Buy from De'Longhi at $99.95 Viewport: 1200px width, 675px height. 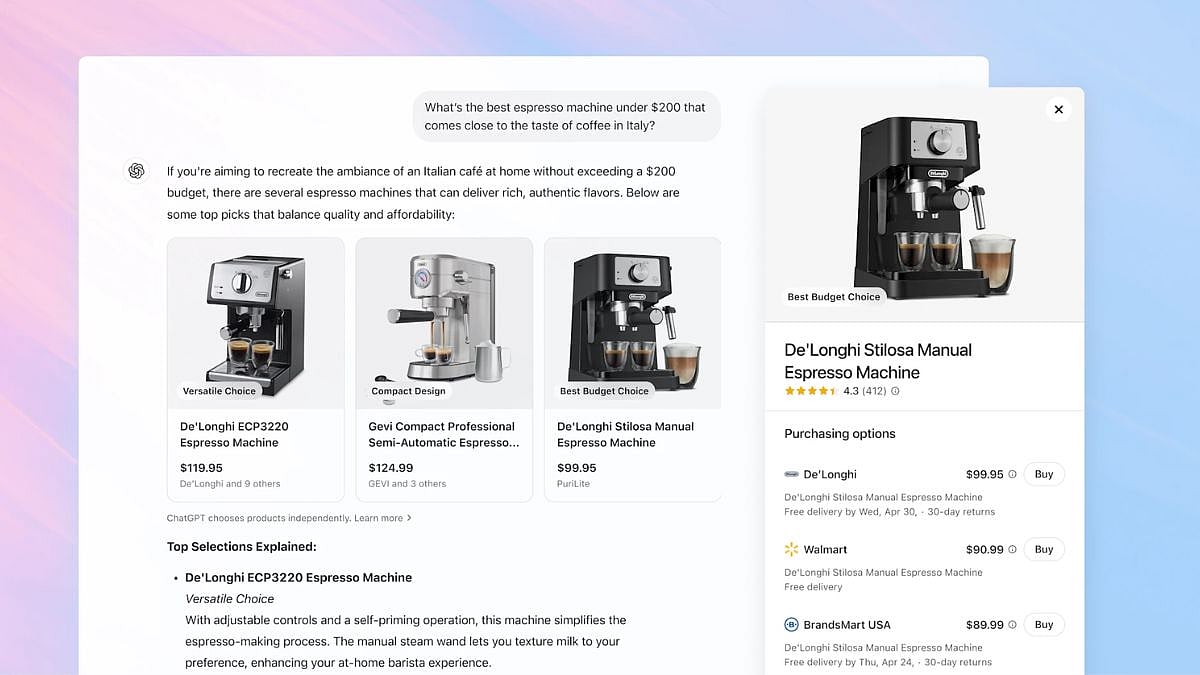tap(1043, 474)
